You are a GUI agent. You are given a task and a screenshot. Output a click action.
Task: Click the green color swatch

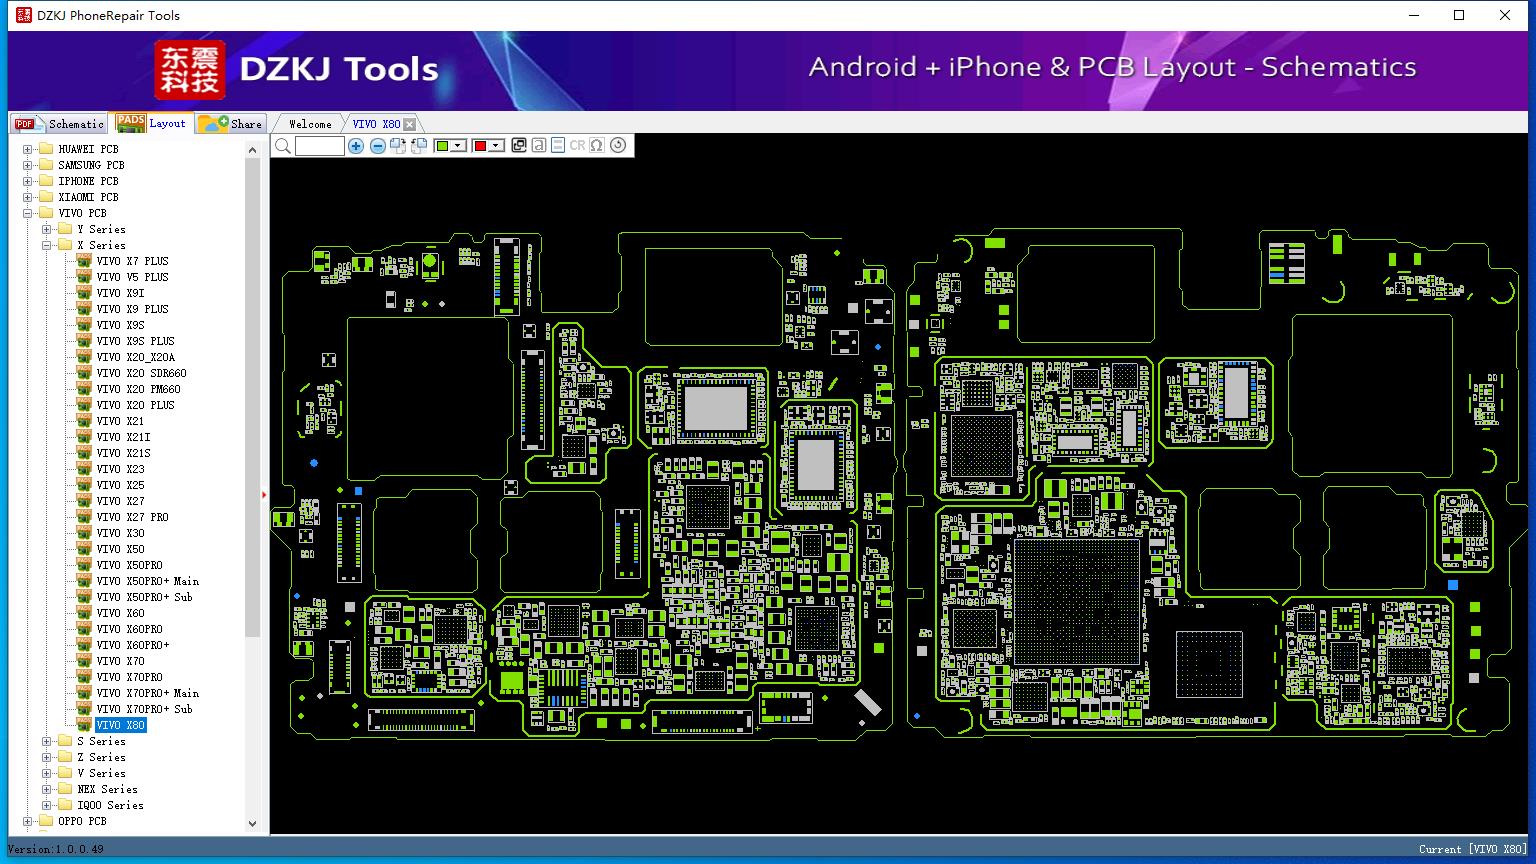coord(443,146)
